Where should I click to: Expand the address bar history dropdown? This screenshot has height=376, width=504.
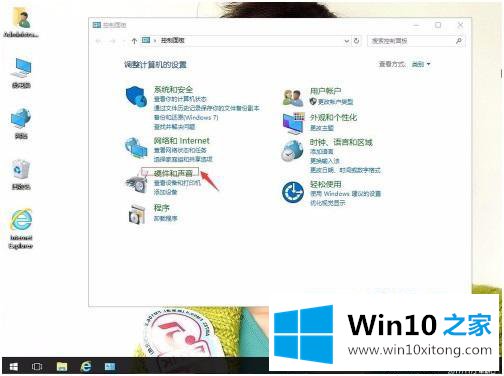[x=347, y=41]
